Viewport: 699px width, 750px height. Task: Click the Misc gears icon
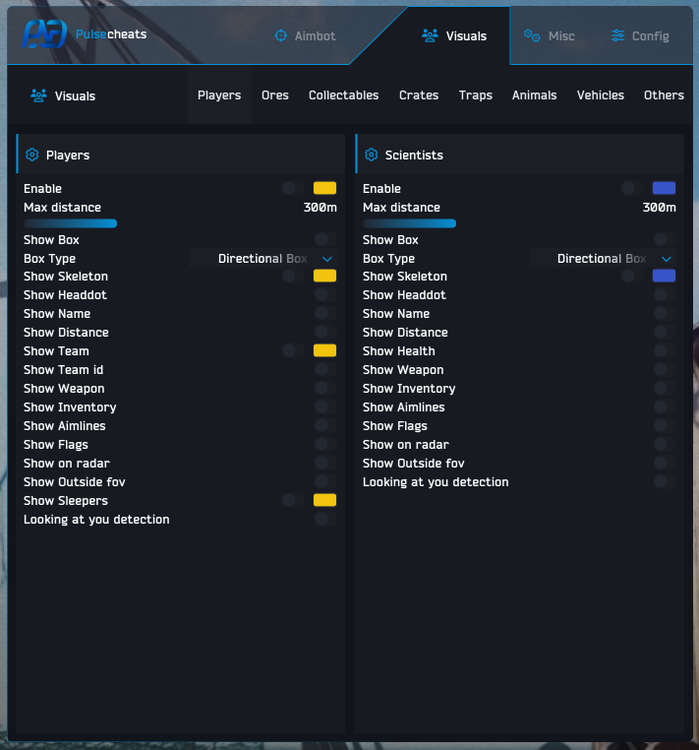point(532,36)
